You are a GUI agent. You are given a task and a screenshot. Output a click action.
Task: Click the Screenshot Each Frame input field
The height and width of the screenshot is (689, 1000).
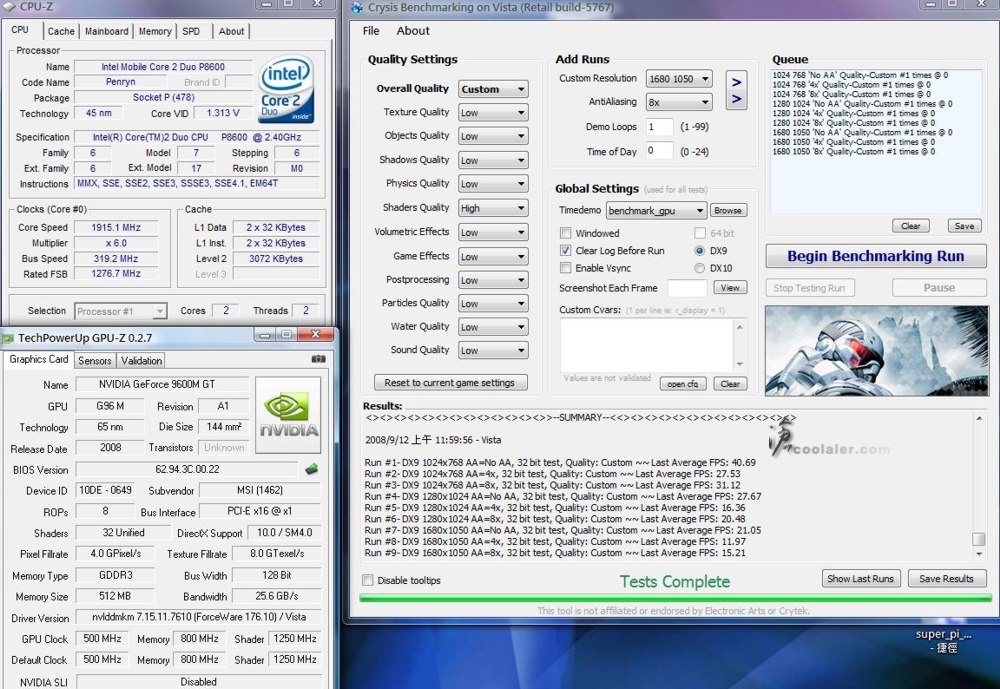pos(688,288)
